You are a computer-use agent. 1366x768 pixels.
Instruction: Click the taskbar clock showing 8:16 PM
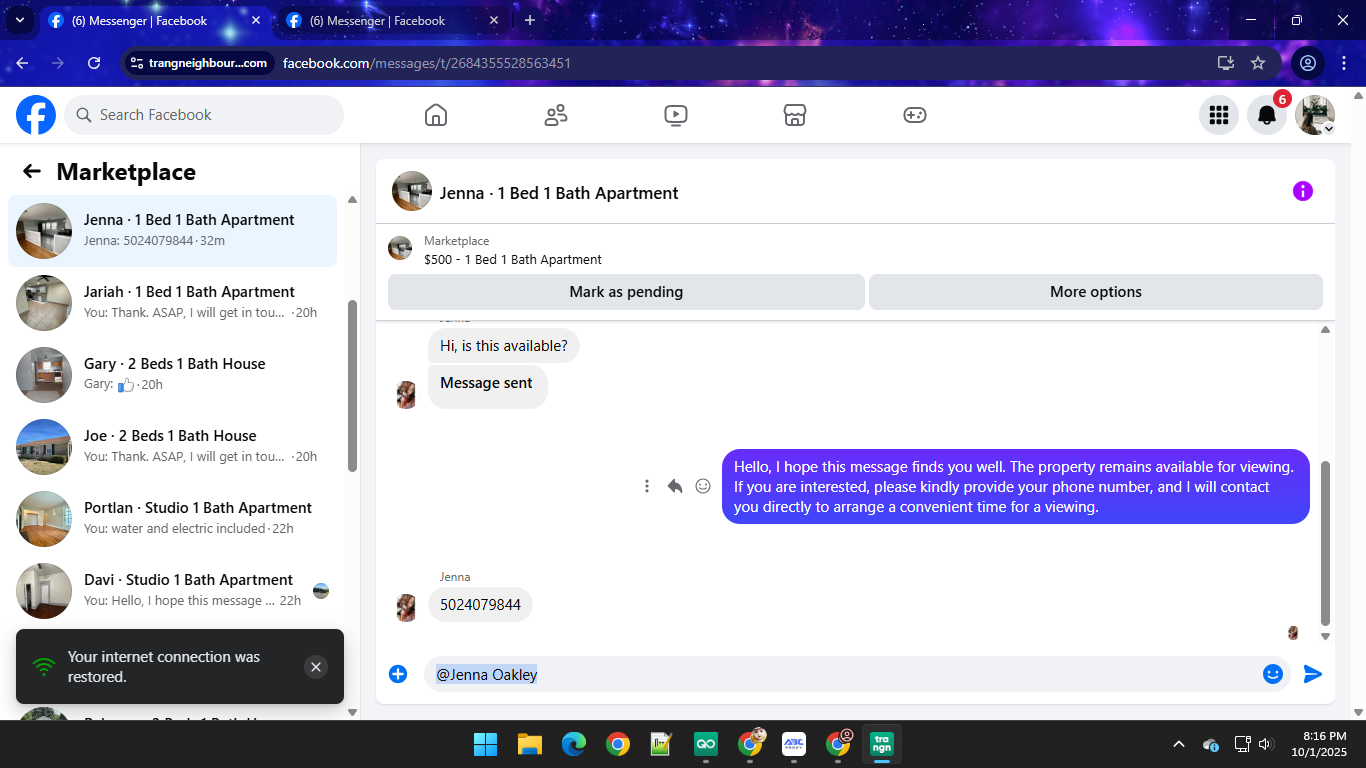click(x=1320, y=744)
